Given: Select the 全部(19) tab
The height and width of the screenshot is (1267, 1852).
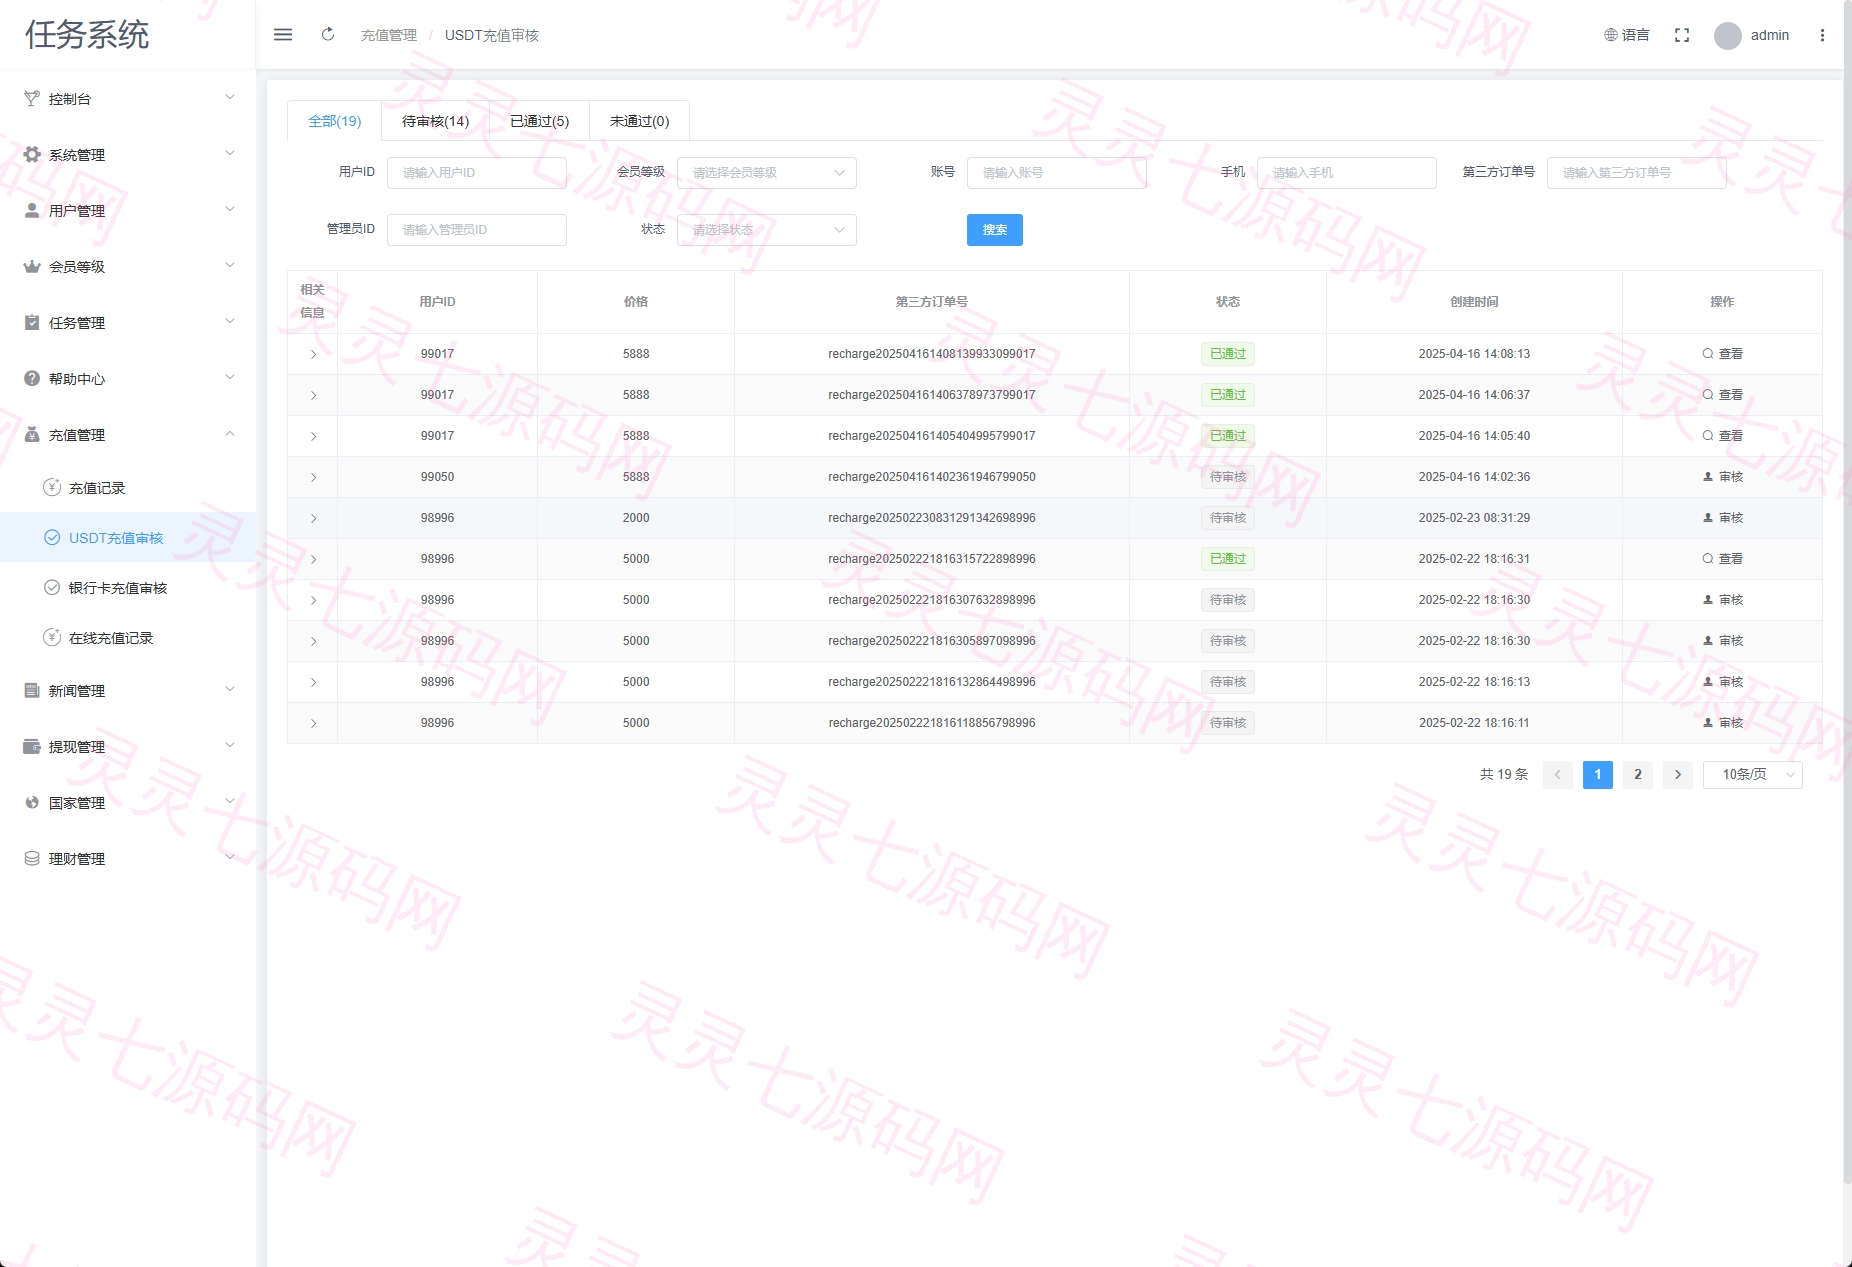Looking at the screenshot, I should [334, 121].
